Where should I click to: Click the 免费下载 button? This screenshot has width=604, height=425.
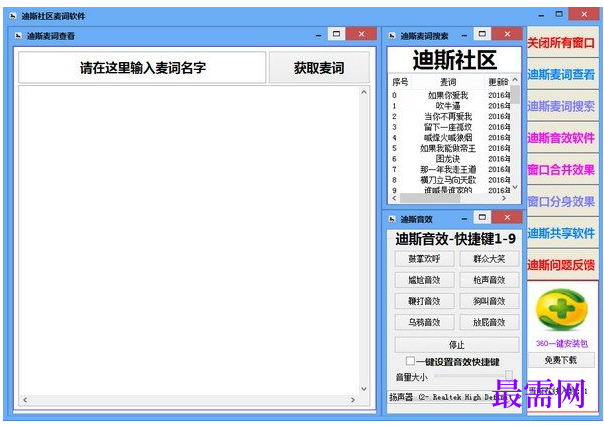(x=561, y=360)
